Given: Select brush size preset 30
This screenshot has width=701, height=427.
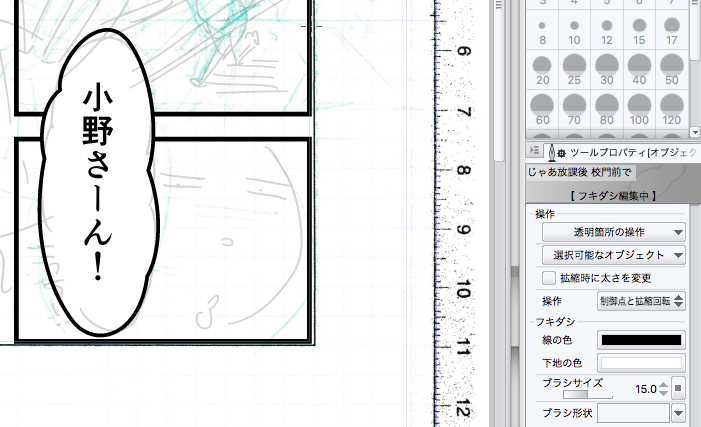Looking at the screenshot, I should pyautogui.click(x=607, y=70).
